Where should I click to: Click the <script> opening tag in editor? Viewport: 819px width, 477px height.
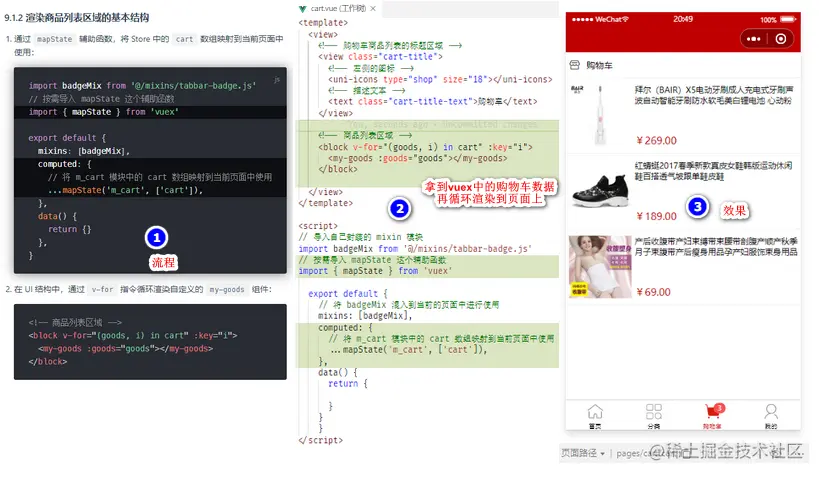point(318,226)
